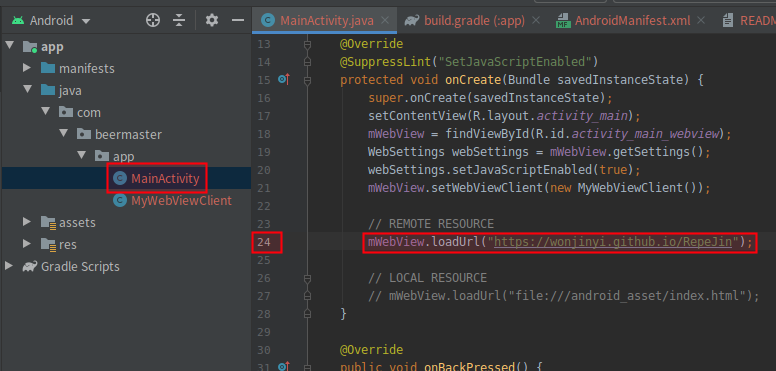The height and width of the screenshot is (371, 776).
Task: Click the // REMOTE RESOURCE comment
Action: point(431,224)
